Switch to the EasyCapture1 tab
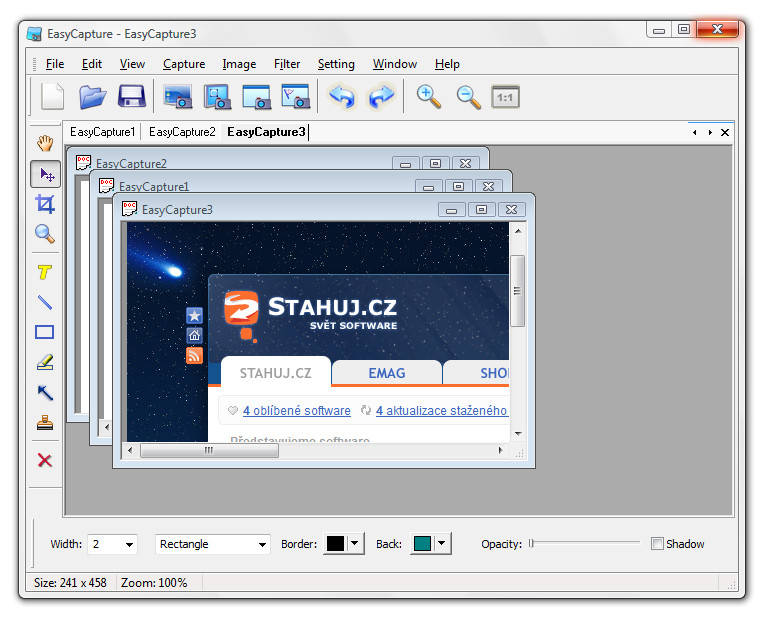This screenshot has width=761, height=622. [102, 132]
